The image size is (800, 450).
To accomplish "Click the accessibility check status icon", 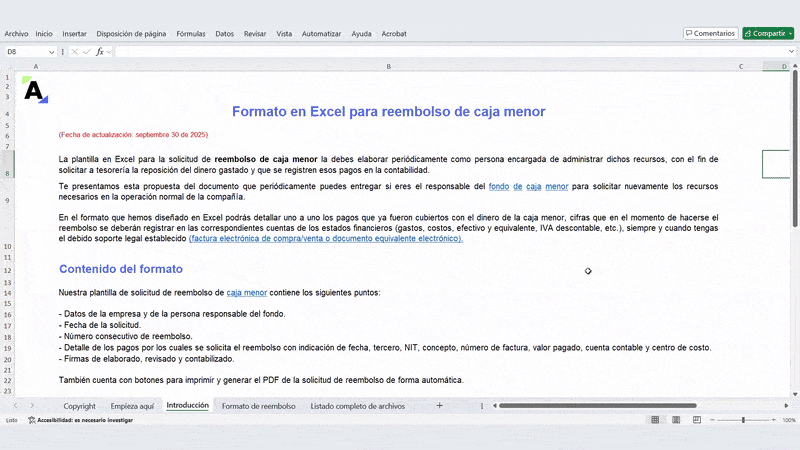I will click(32, 421).
